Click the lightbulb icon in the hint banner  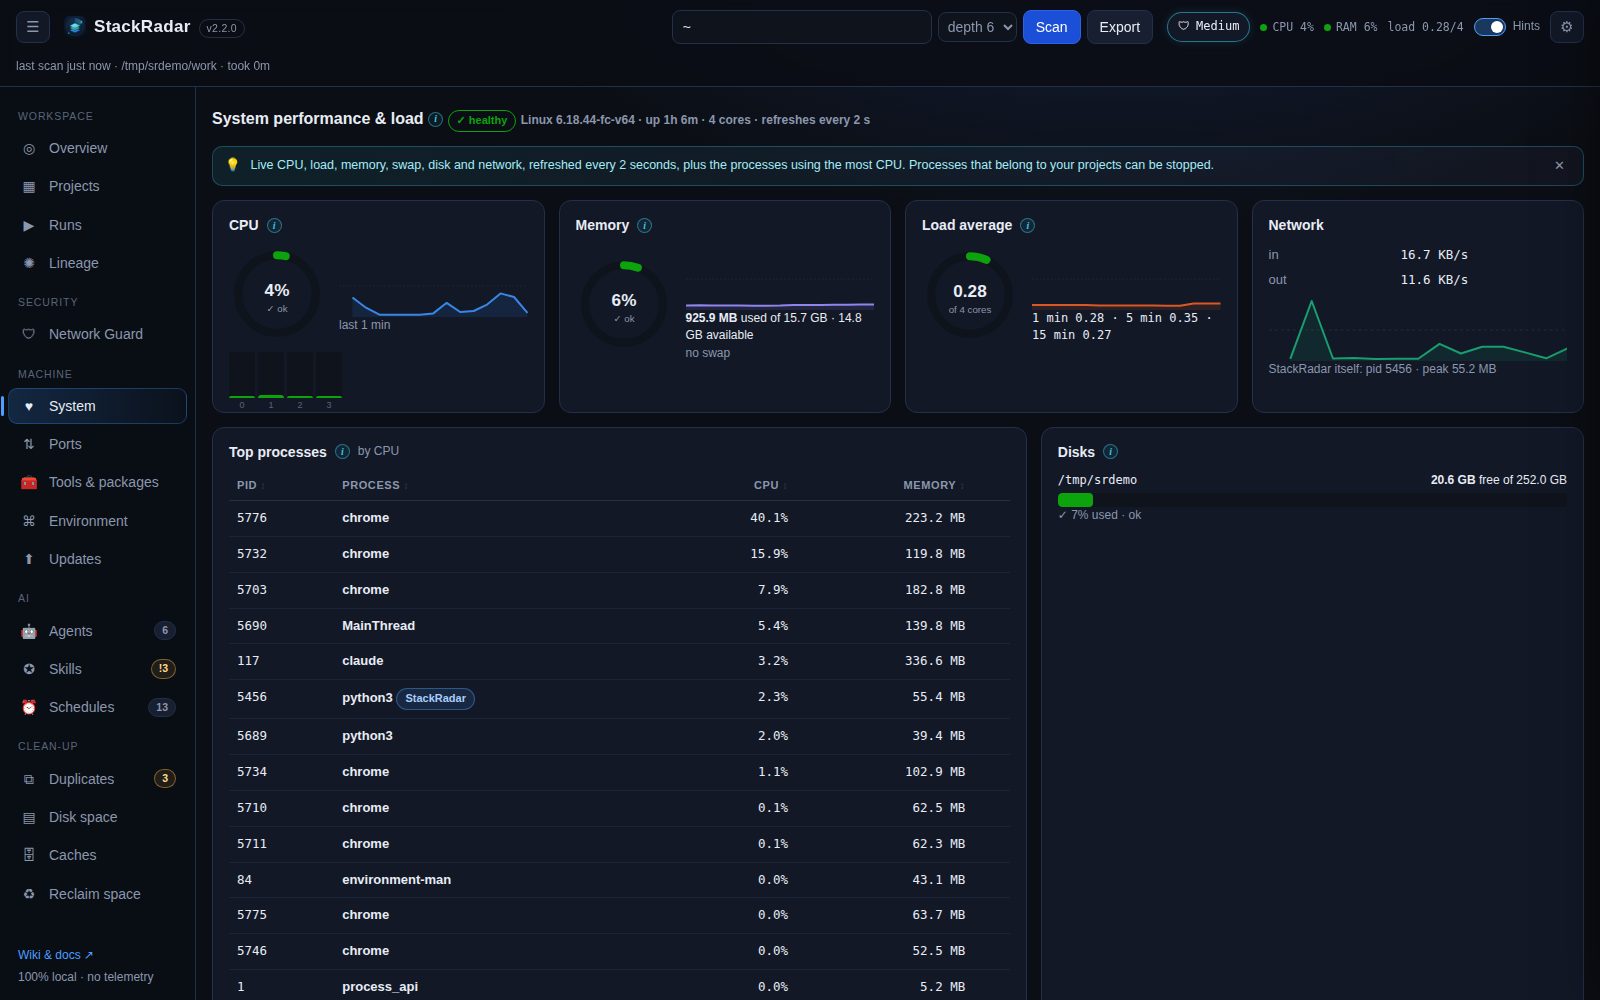pos(233,165)
